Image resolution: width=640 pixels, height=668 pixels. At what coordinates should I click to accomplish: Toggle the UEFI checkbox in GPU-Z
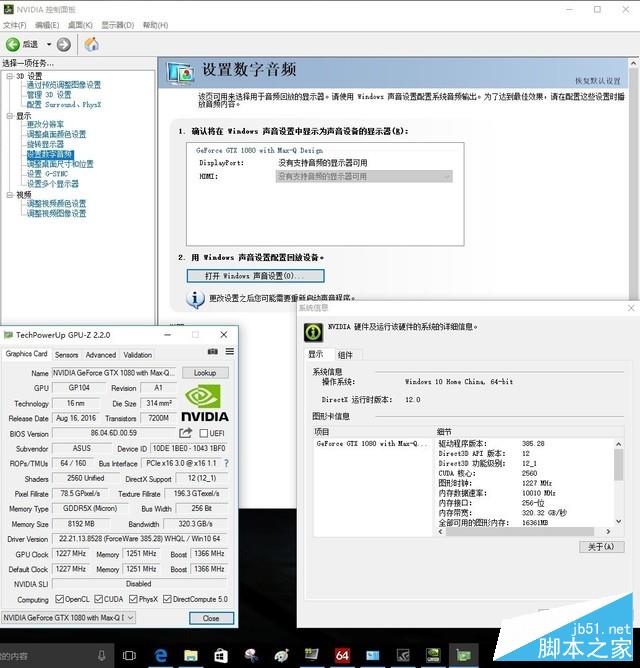click(x=204, y=433)
